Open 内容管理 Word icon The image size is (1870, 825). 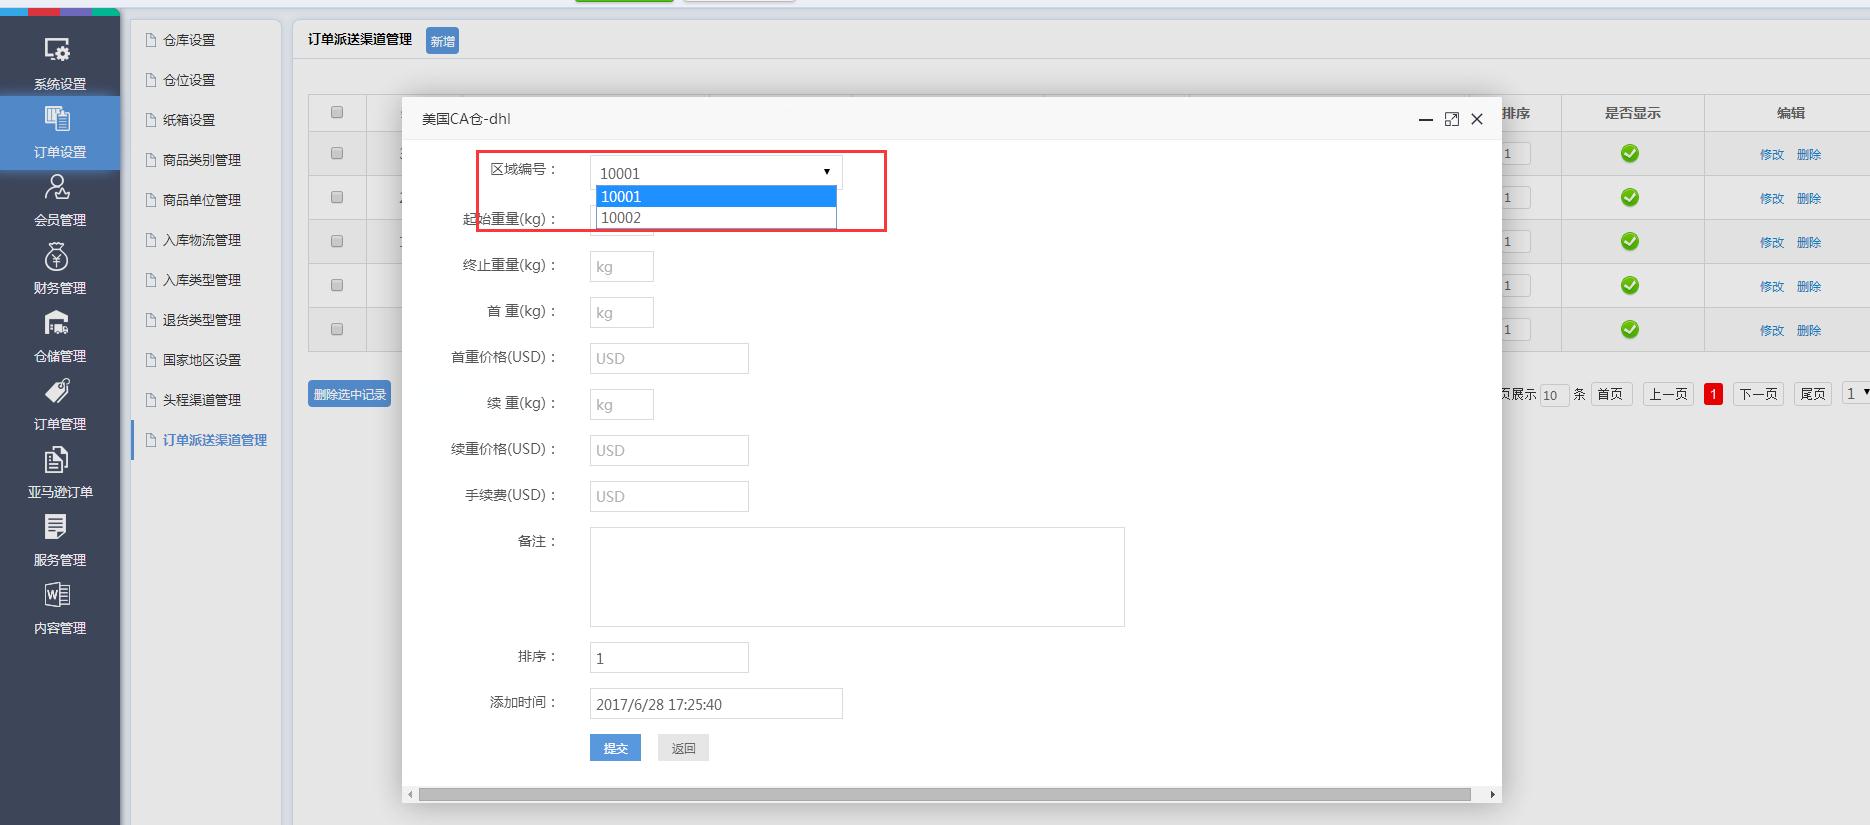click(x=58, y=595)
